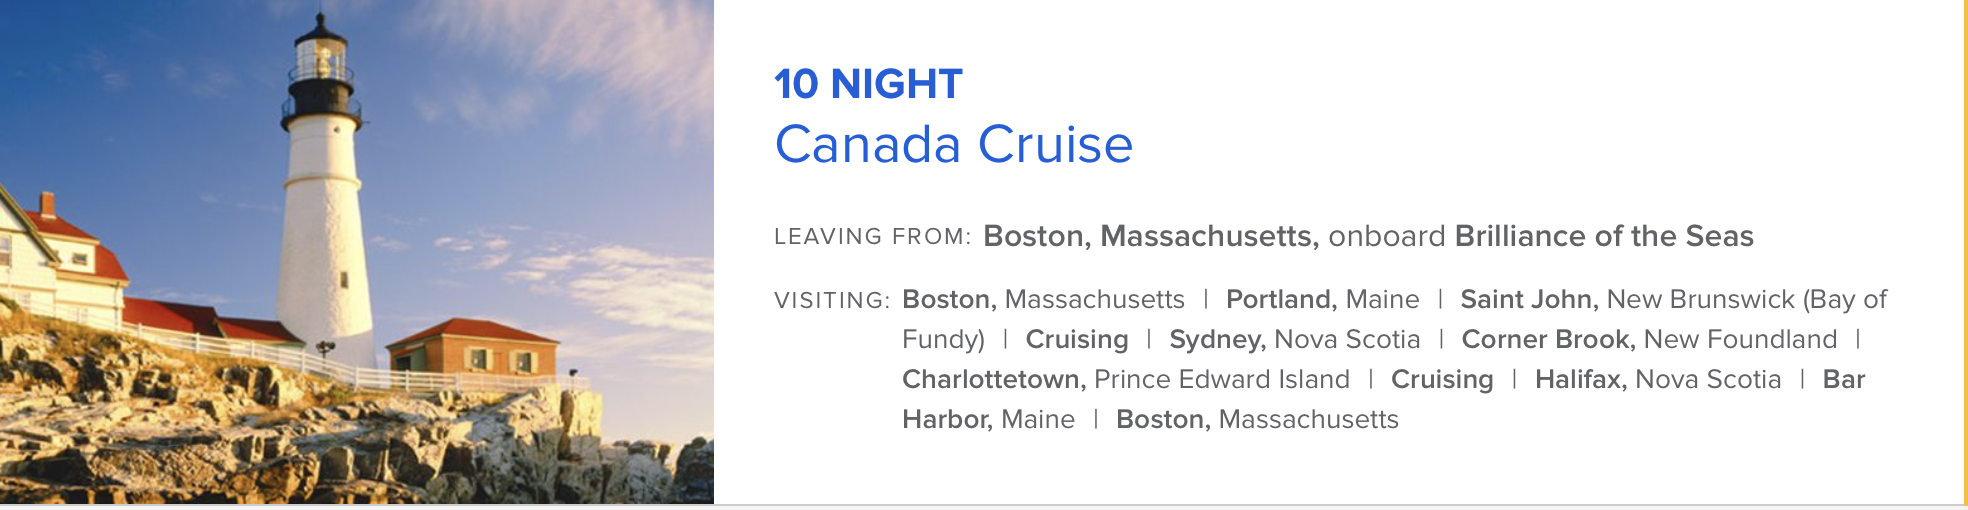Click the lighthouse cruise thumbnail image
Viewport: 1968px width, 510px height.
tap(357, 252)
